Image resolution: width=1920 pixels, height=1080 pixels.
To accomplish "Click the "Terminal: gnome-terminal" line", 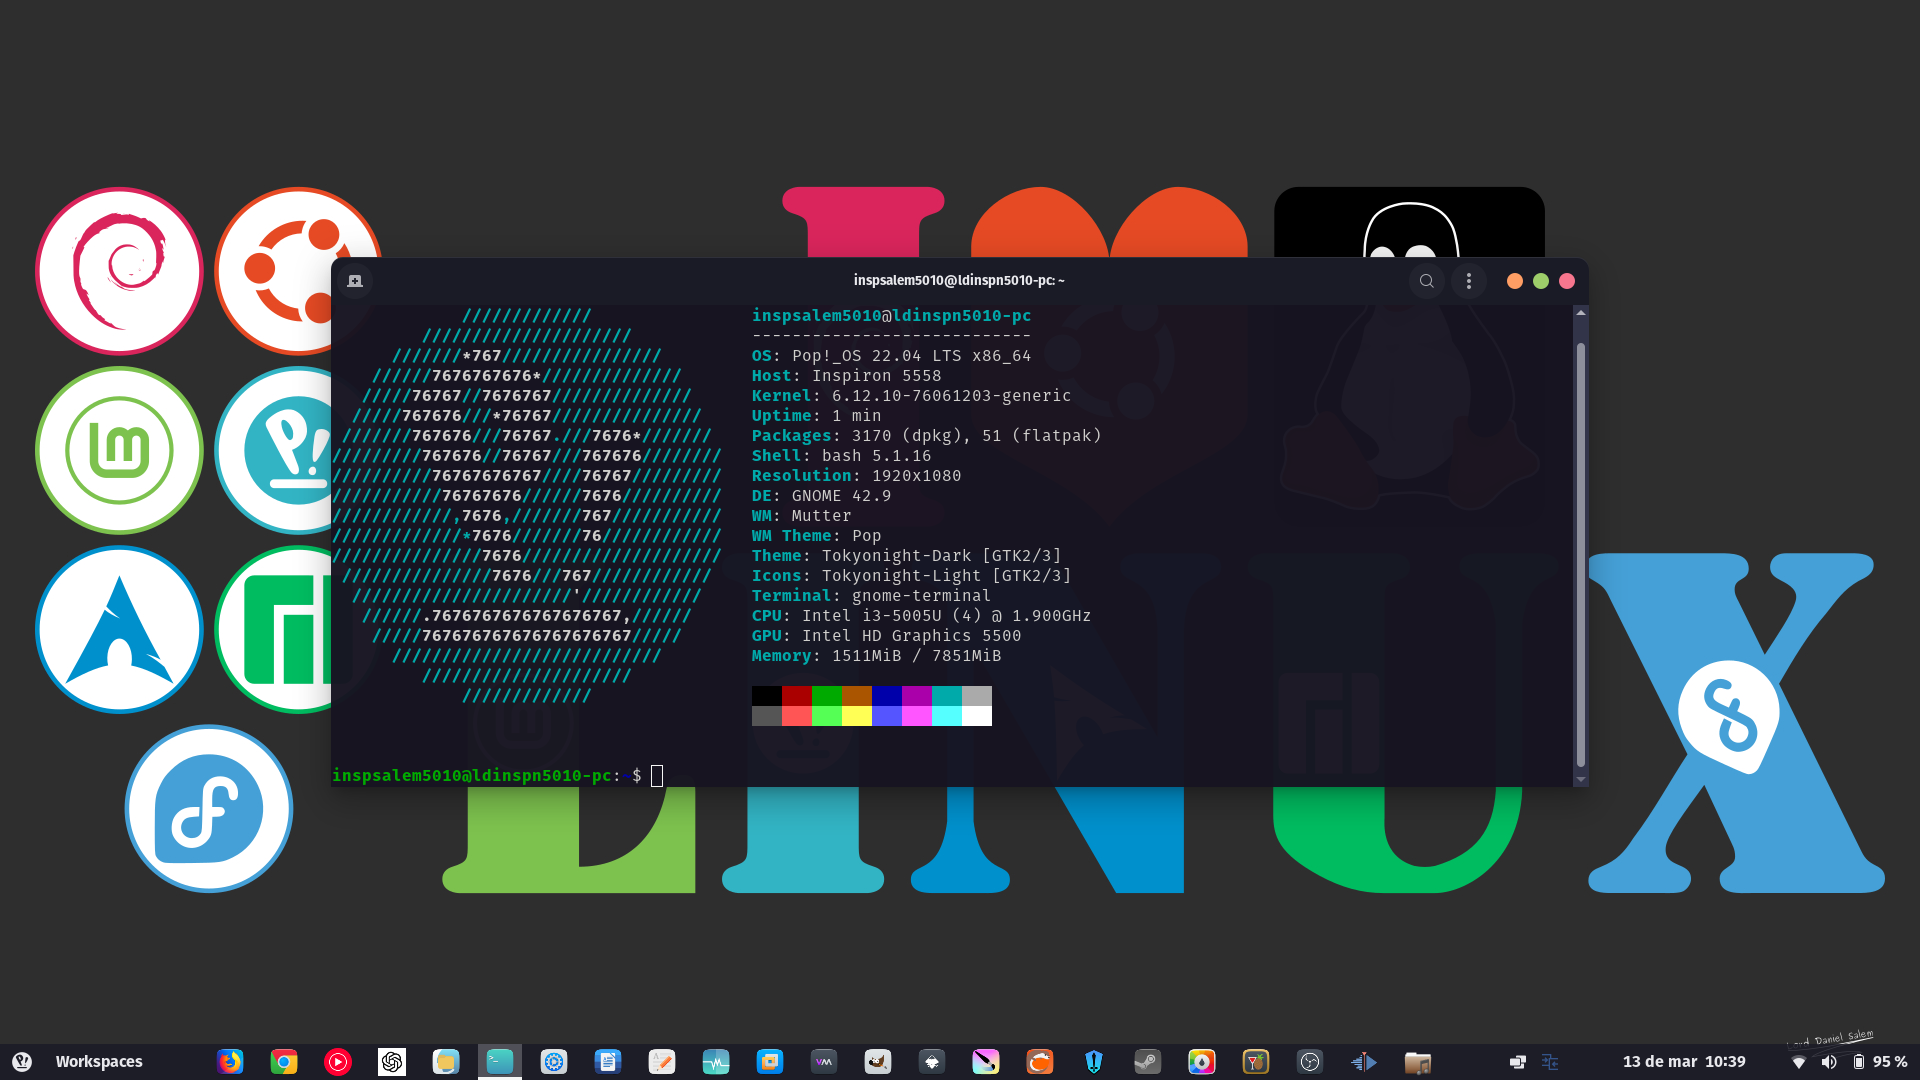I will 871,596.
